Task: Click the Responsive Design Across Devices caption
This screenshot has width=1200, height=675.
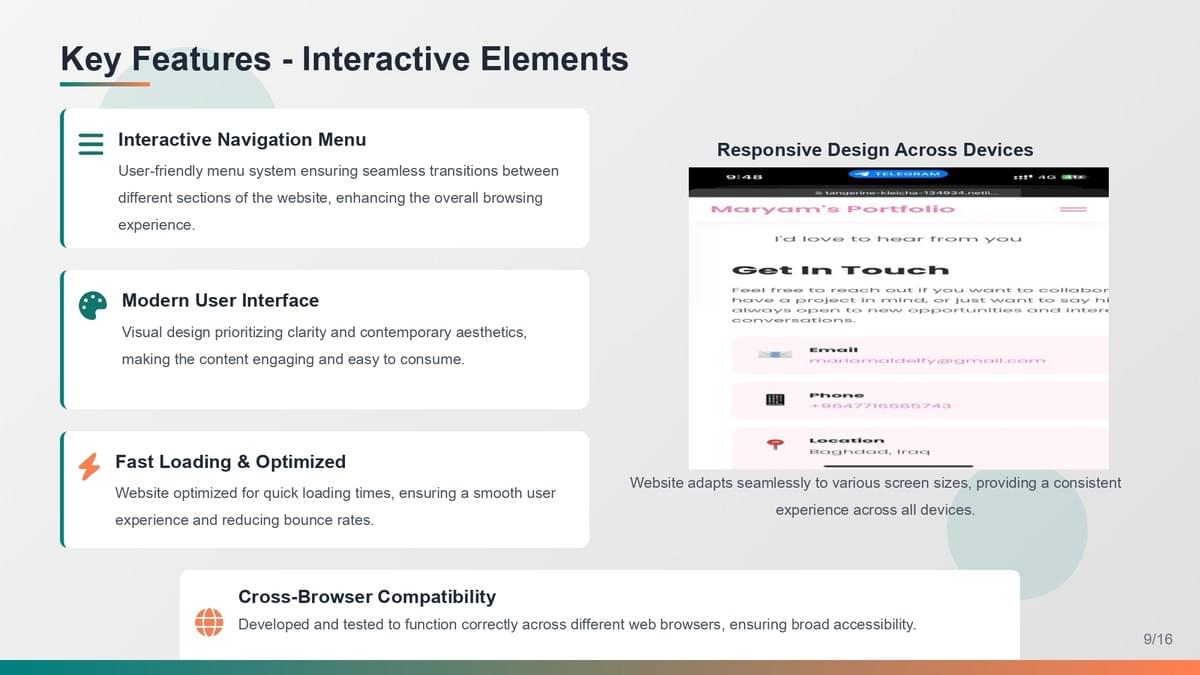Action: coord(875,150)
